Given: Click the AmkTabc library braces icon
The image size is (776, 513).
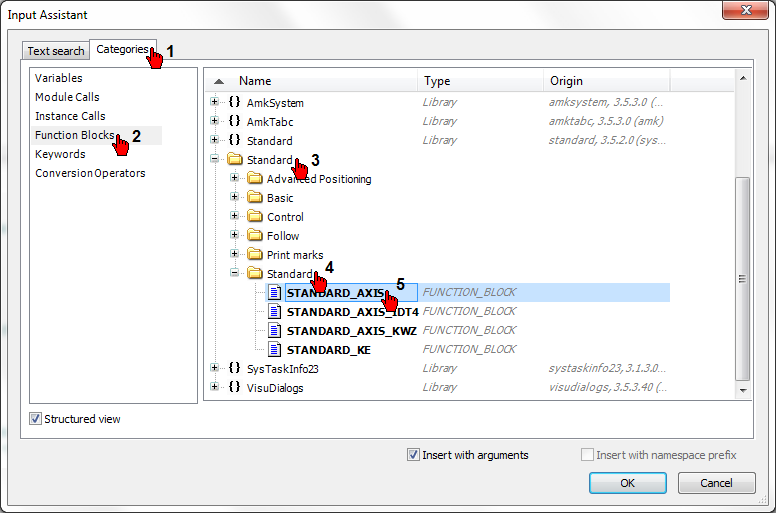Looking at the screenshot, I should pyautogui.click(x=235, y=121).
